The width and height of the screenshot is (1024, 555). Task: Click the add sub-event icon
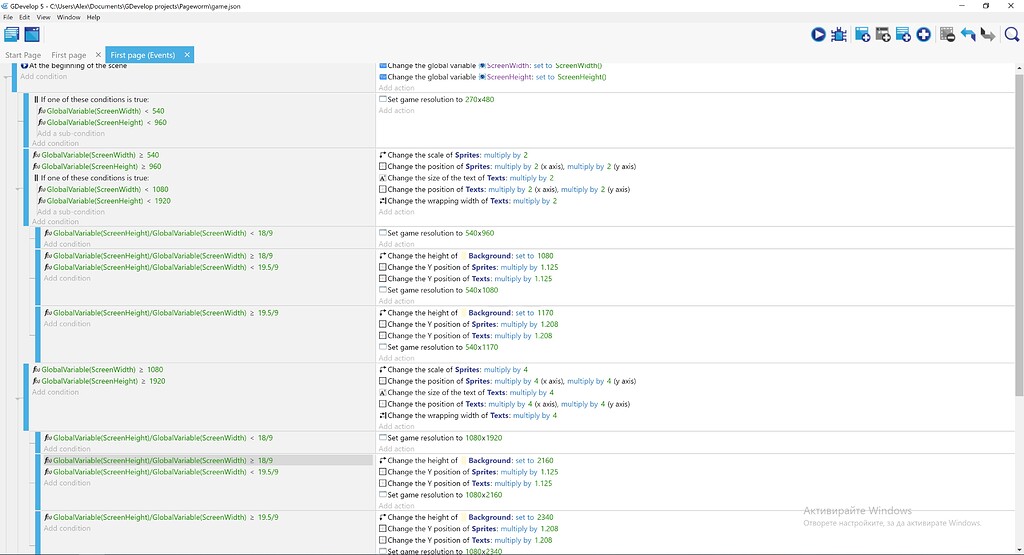tap(883, 35)
